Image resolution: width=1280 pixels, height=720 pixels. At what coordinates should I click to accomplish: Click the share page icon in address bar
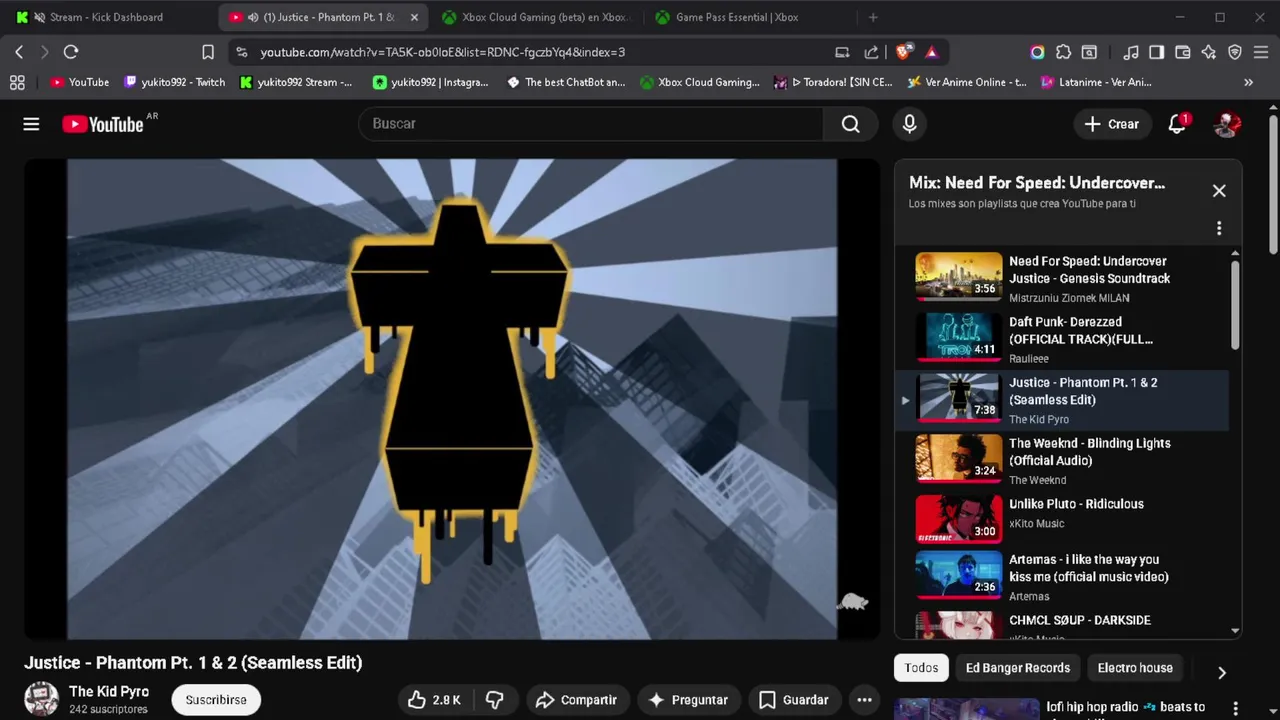tap(871, 52)
